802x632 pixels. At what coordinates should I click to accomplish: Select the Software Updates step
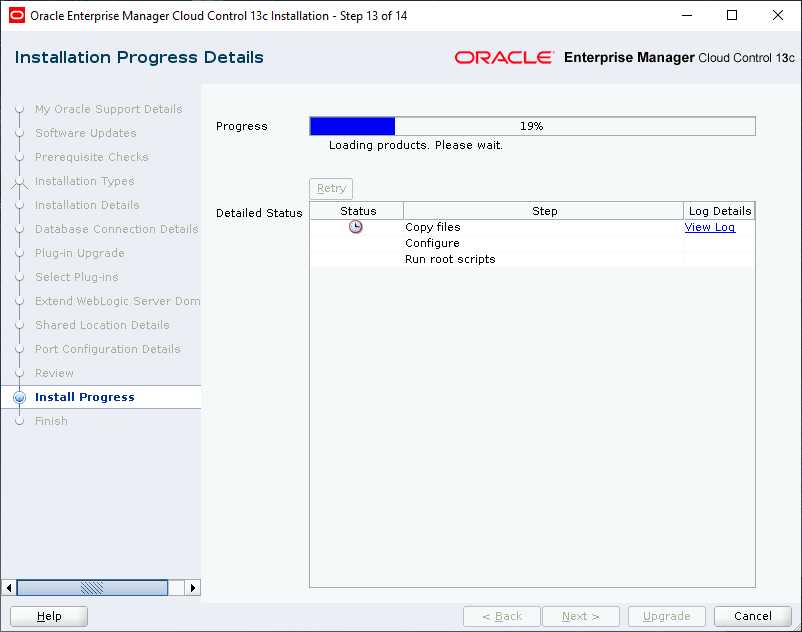click(85, 133)
